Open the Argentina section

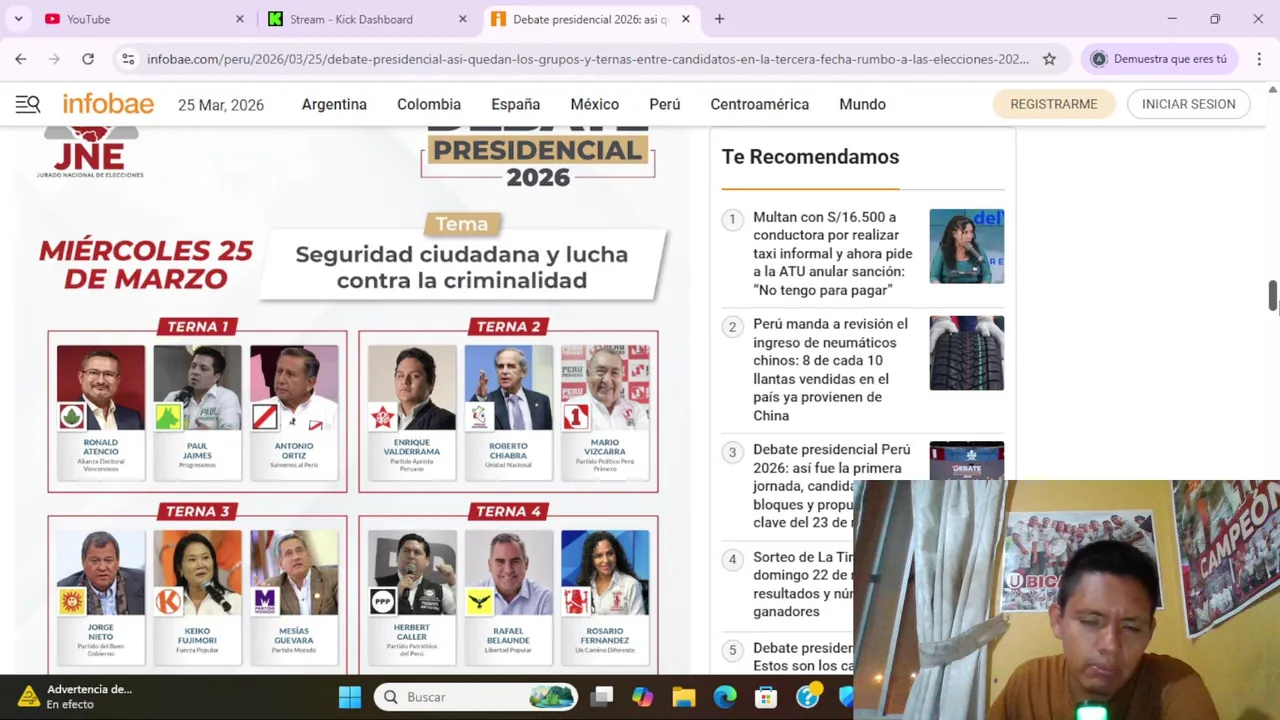click(x=334, y=104)
